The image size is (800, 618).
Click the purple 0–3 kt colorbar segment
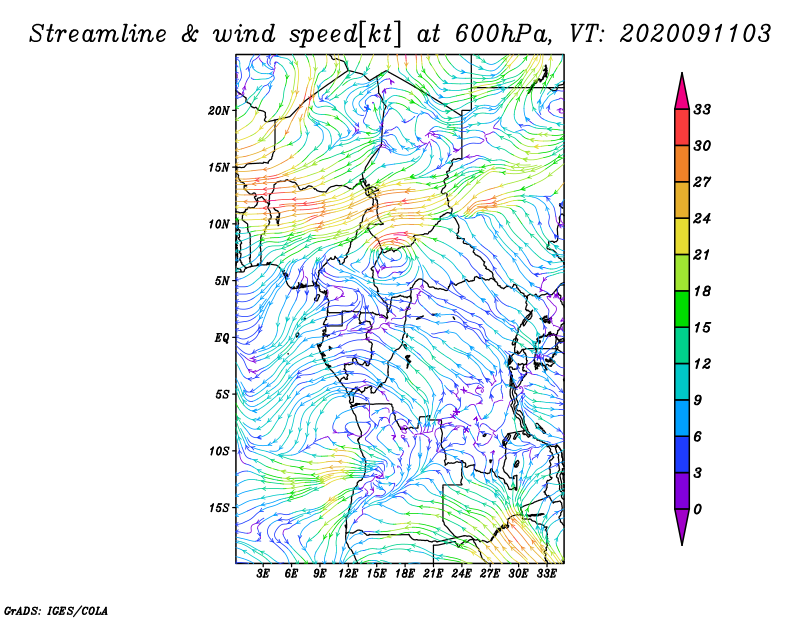[x=682, y=491]
